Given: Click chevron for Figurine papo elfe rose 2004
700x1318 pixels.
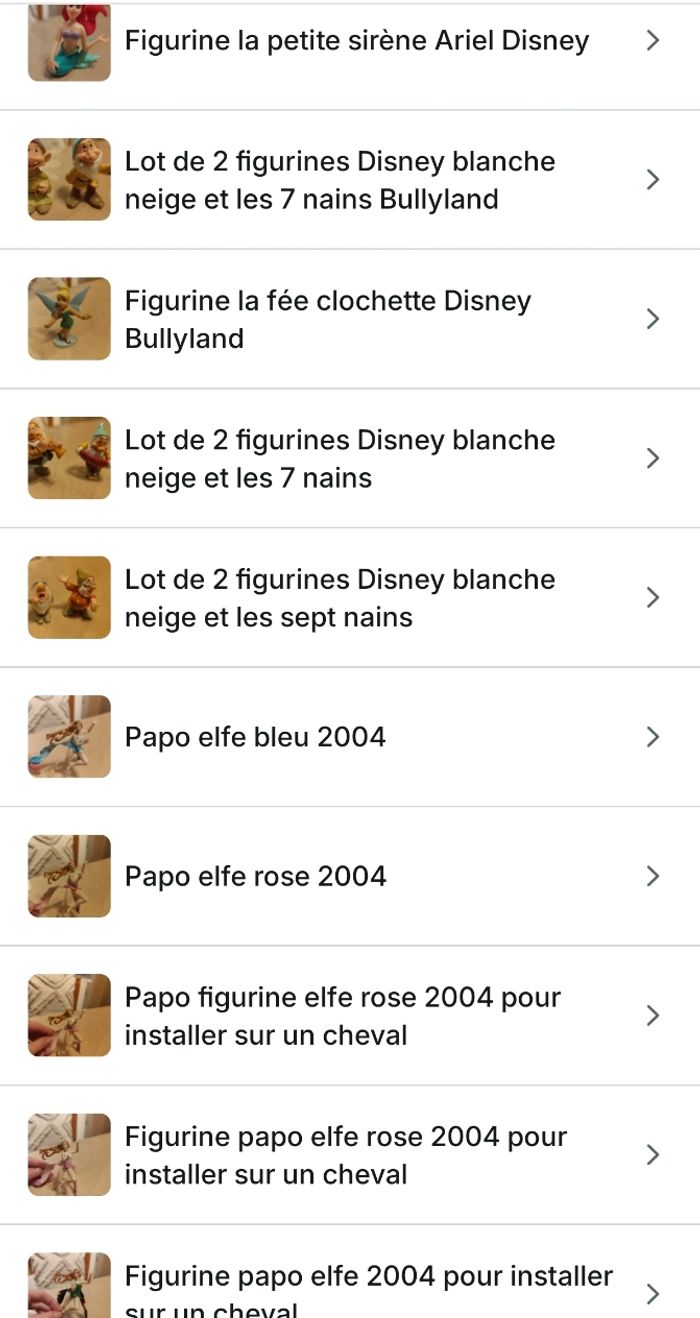Looking at the screenshot, I should point(653,1154).
